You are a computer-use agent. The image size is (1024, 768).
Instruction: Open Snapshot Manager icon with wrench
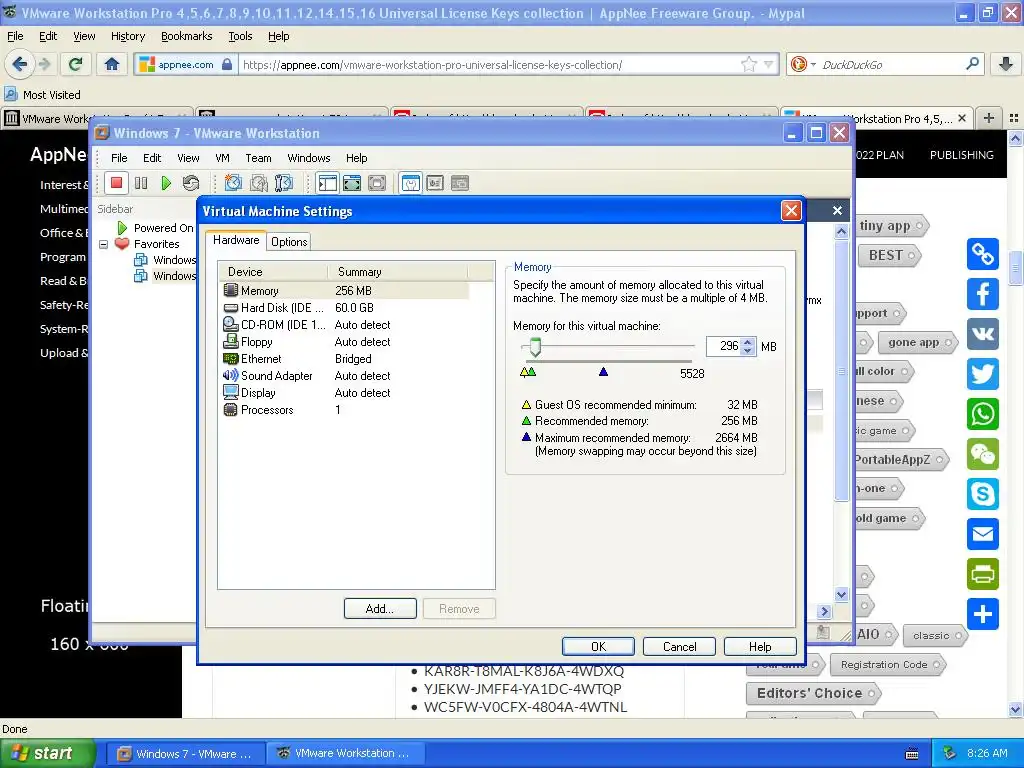coord(283,184)
